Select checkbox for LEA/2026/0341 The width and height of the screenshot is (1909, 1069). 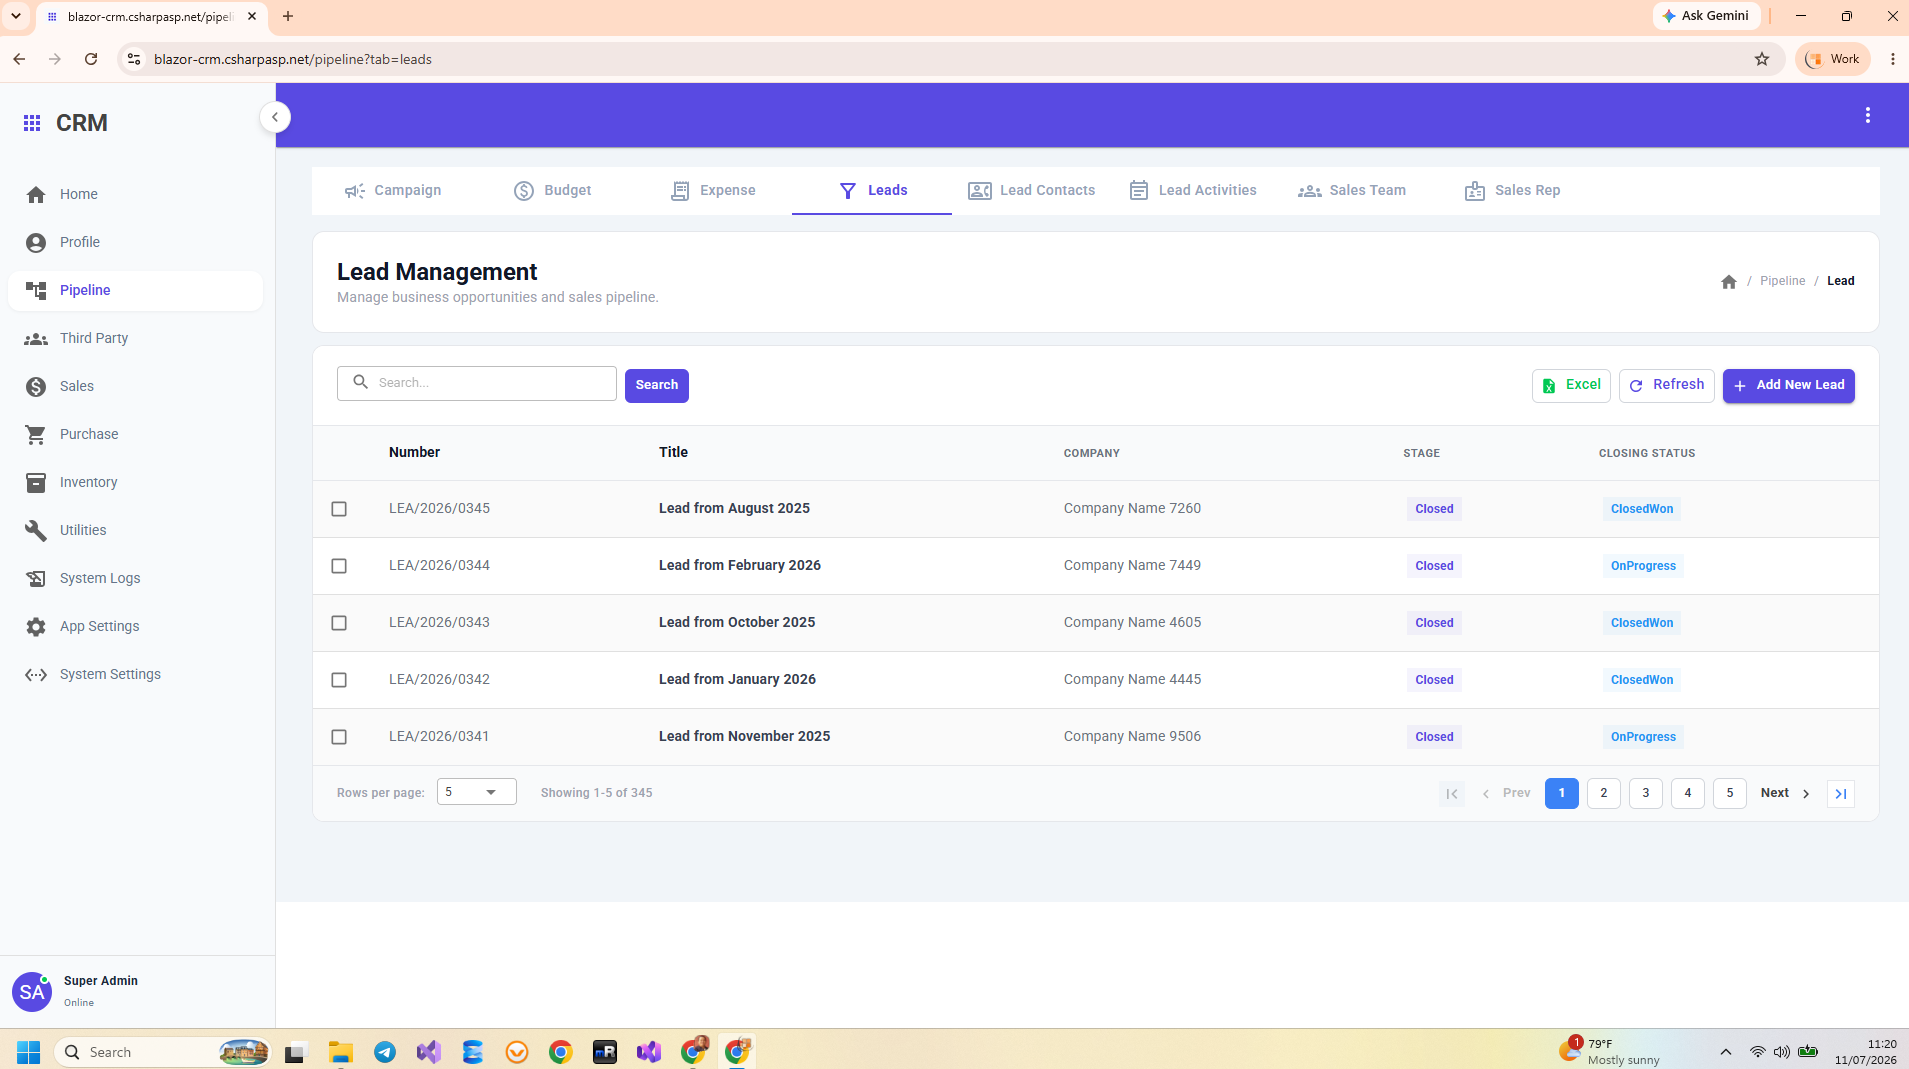pos(339,737)
